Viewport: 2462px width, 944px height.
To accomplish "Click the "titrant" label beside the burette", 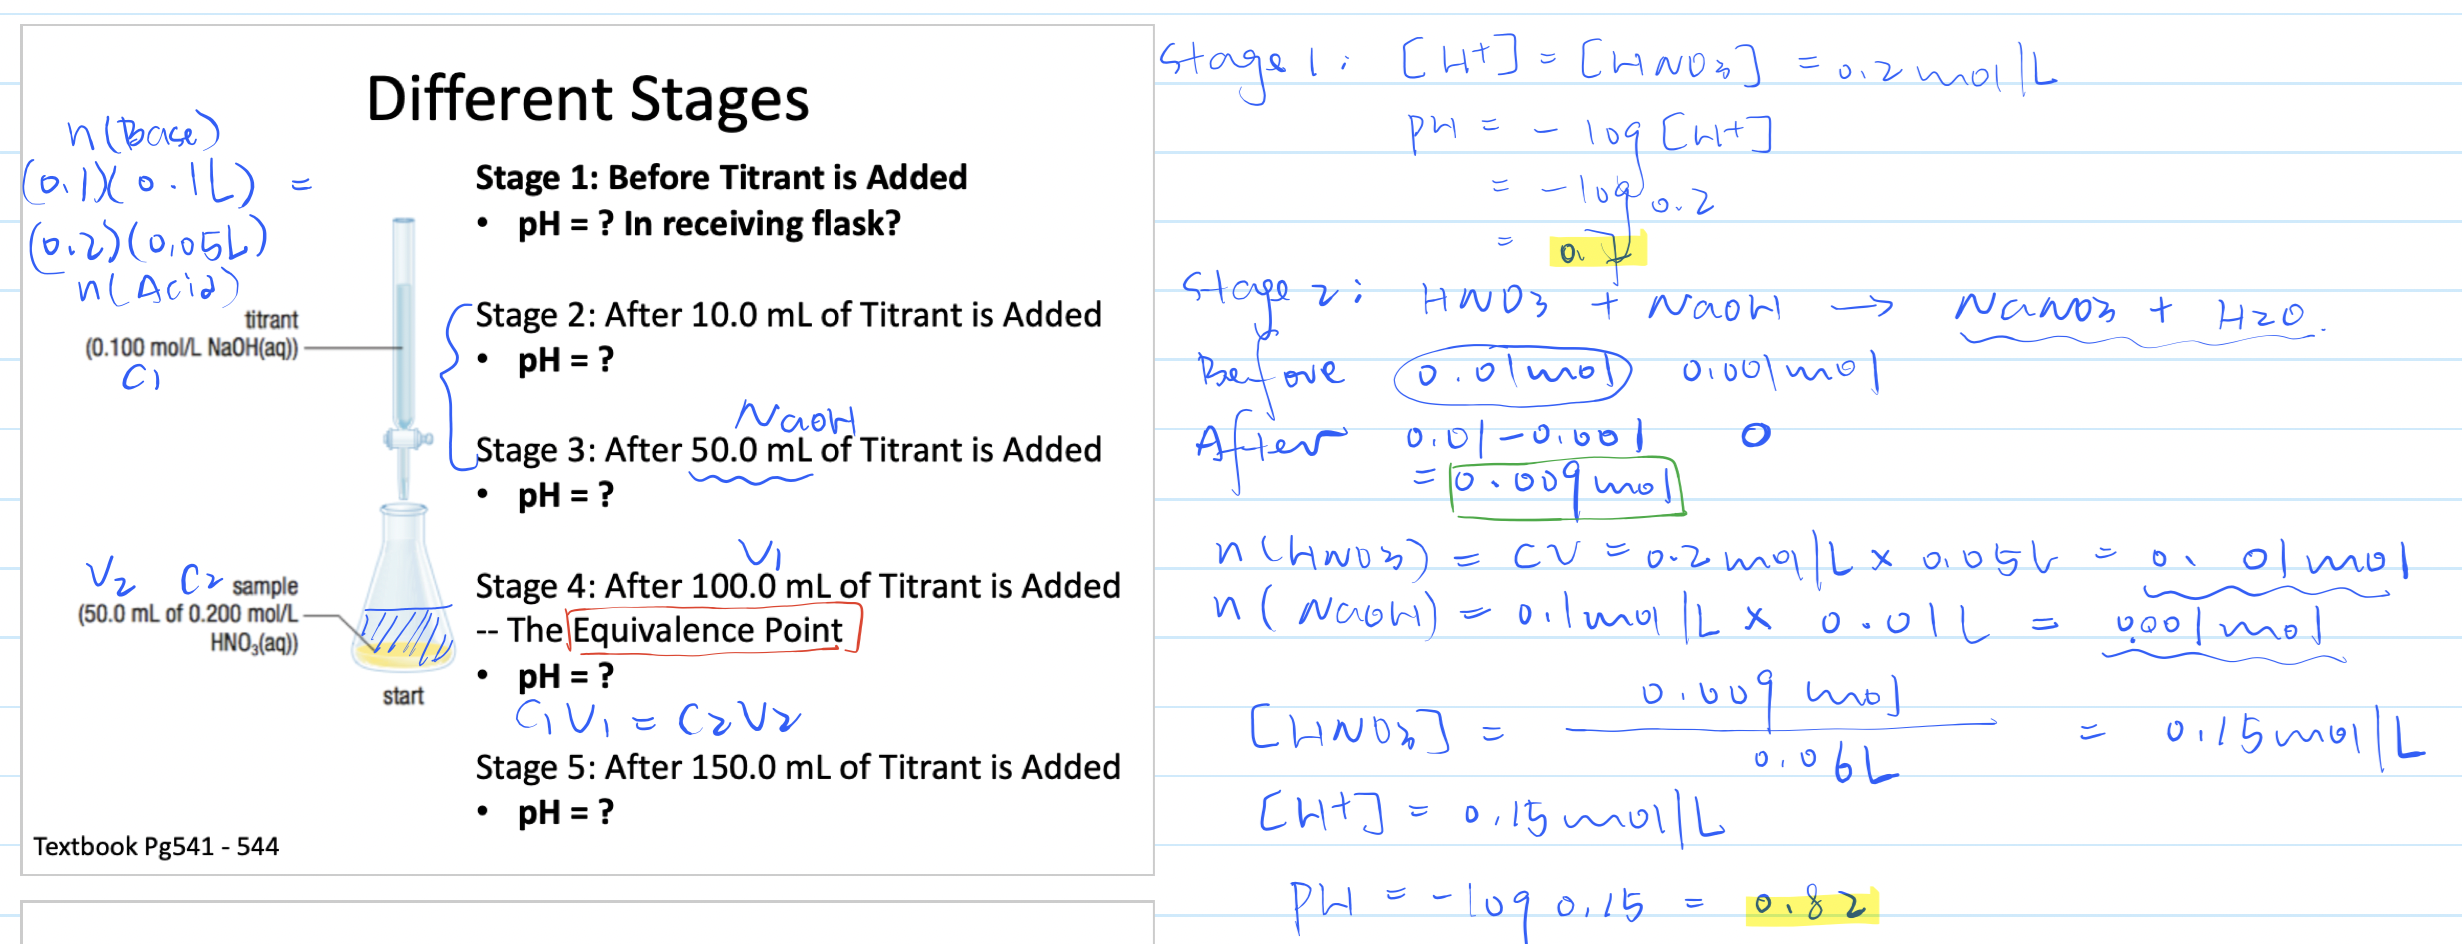I will pos(271,320).
